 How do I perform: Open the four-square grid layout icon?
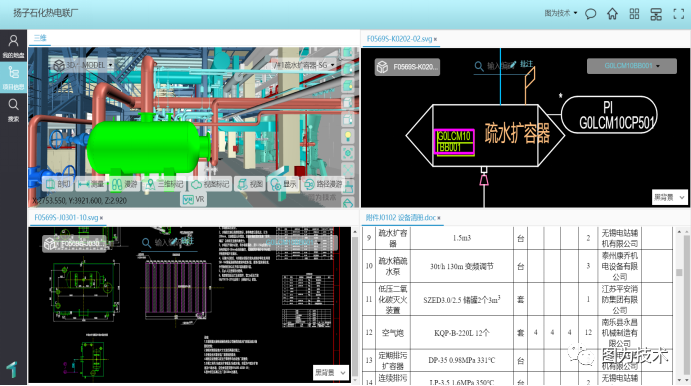pyautogui.click(x=634, y=14)
